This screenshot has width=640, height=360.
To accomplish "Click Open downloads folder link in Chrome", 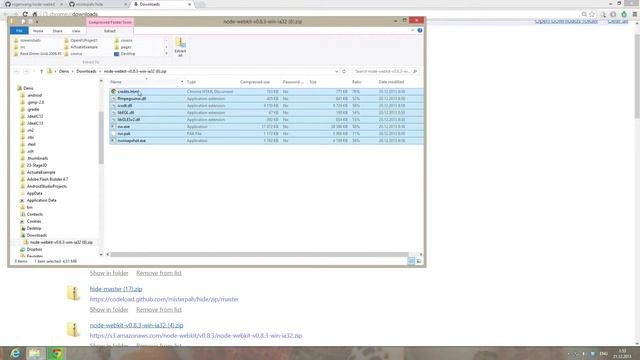I will 566,21.
